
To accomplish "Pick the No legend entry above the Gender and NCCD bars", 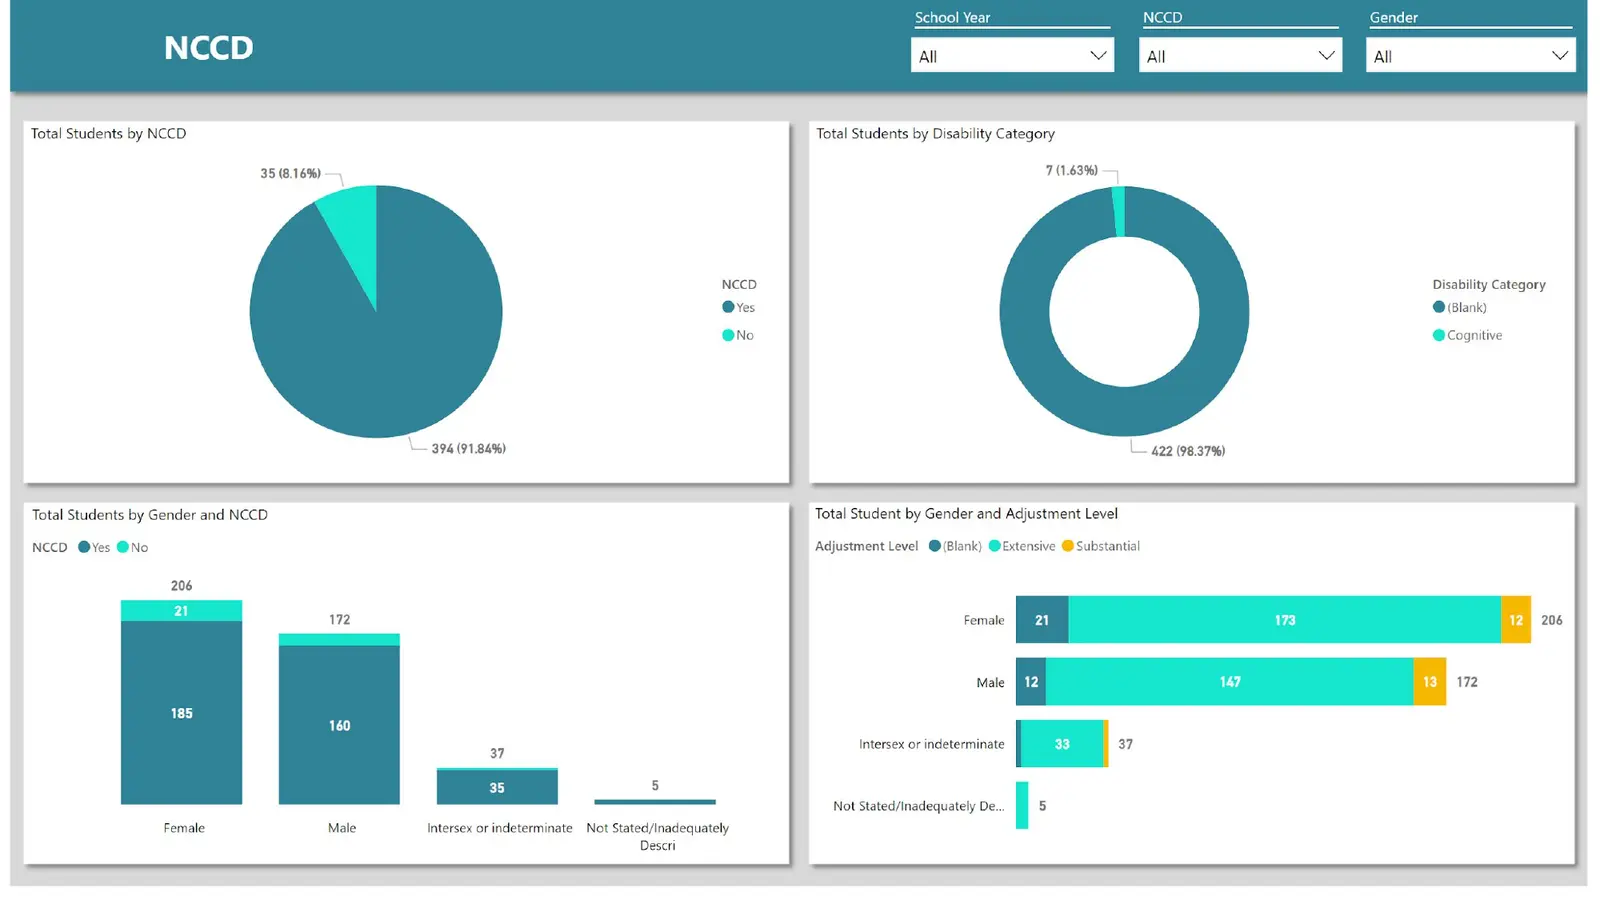I will tap(132, 547).
